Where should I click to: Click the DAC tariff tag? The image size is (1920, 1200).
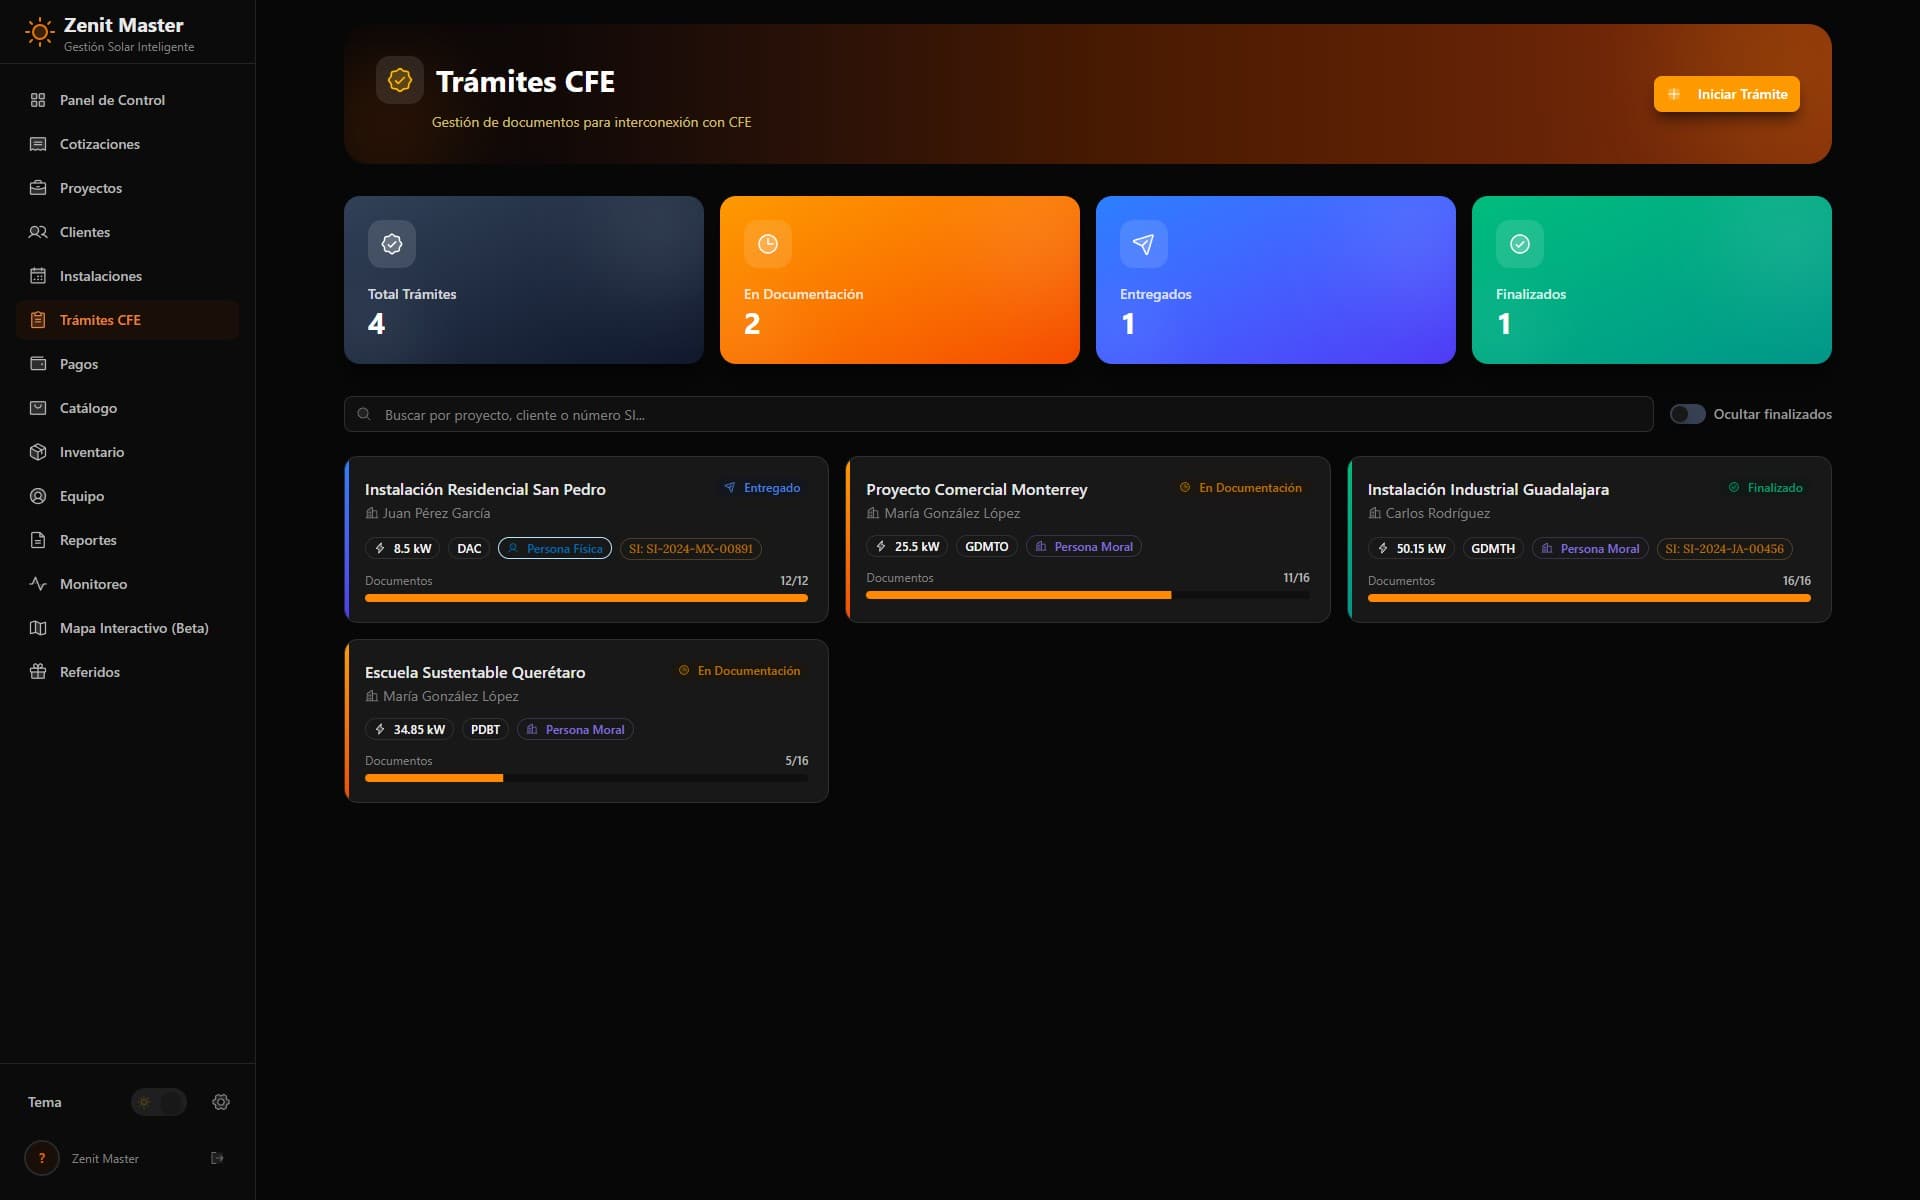click(469, 548)
